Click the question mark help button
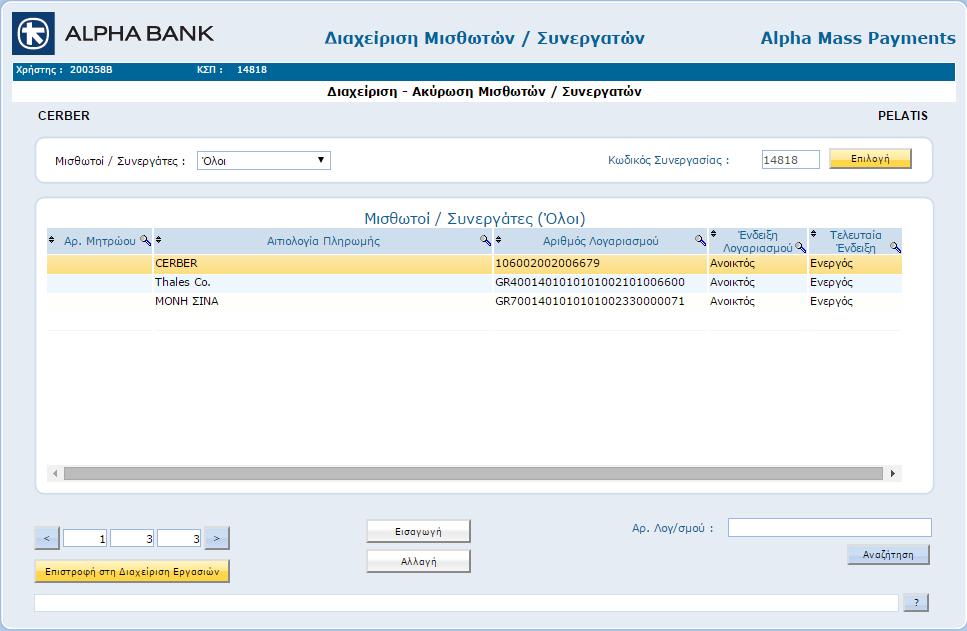This screenshot has width=967, height=631. point(916,603)
